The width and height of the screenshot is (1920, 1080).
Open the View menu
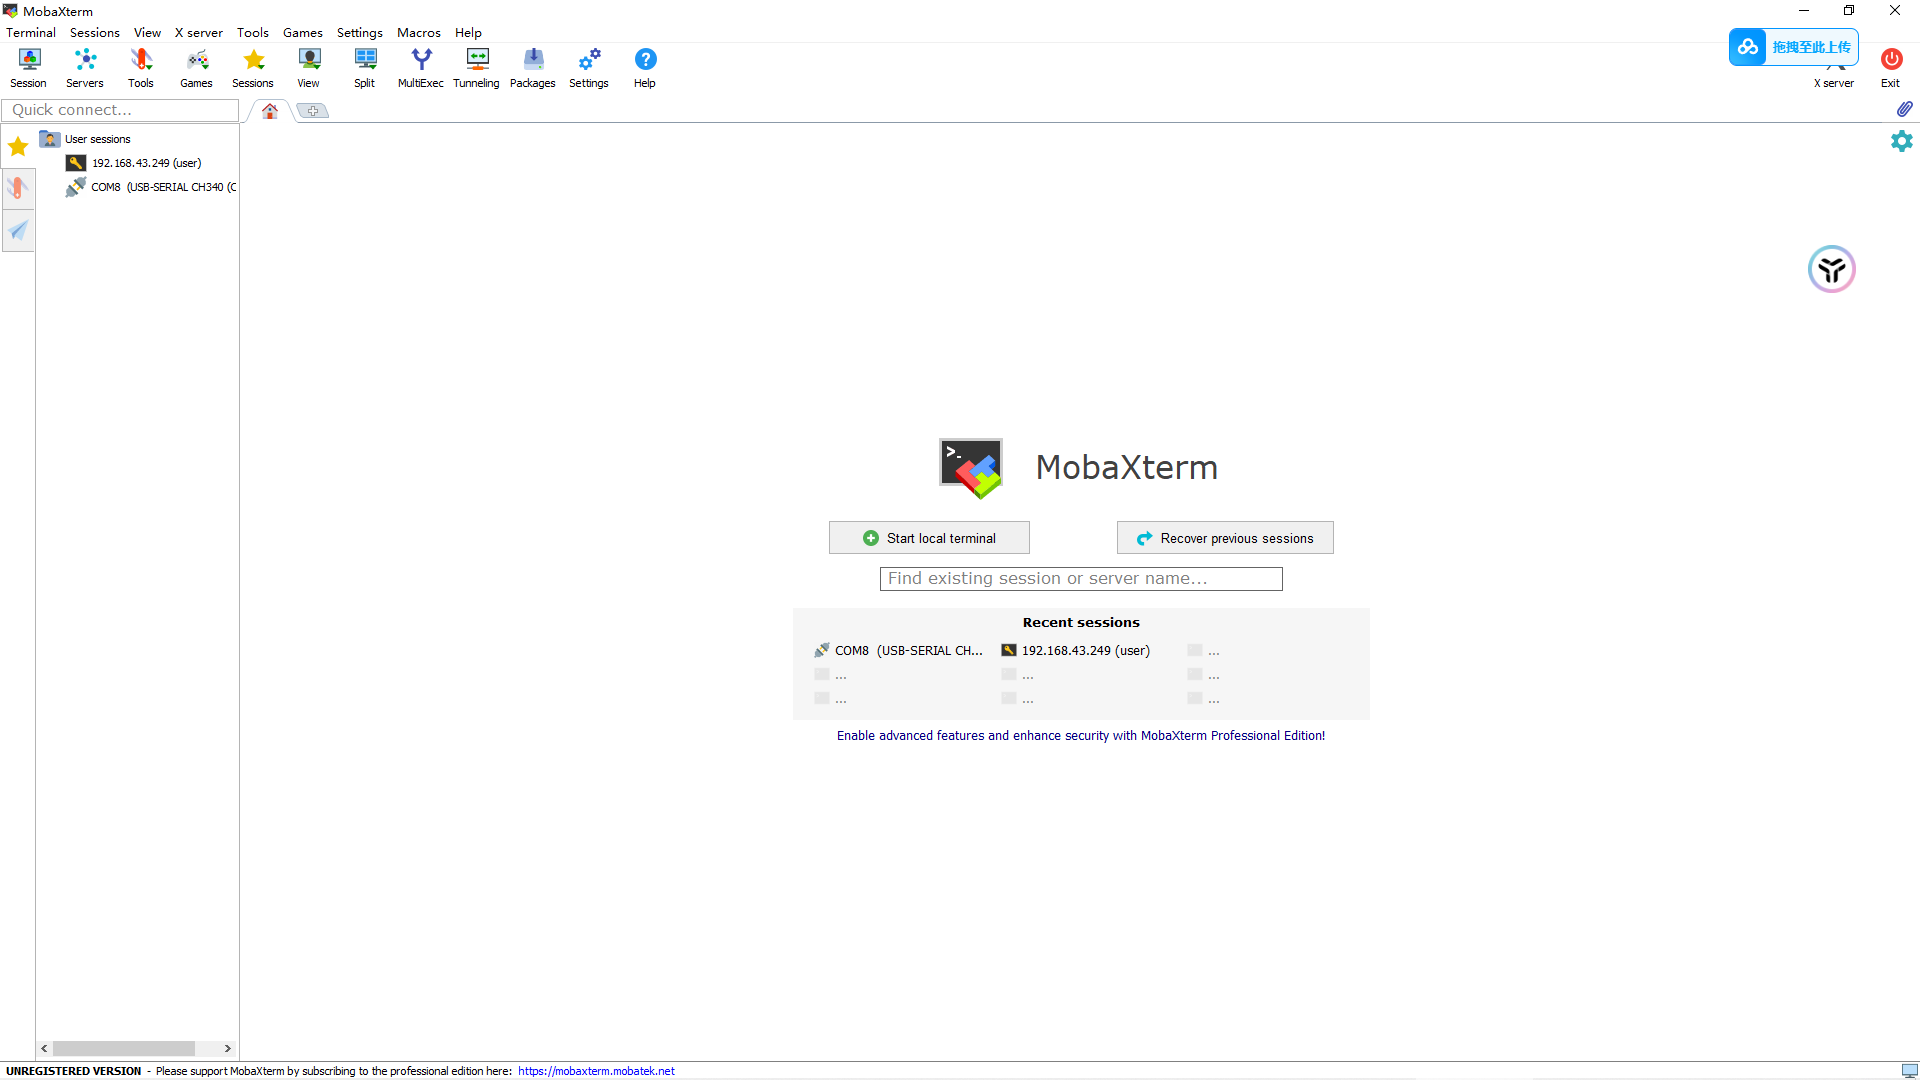(147, 32)
